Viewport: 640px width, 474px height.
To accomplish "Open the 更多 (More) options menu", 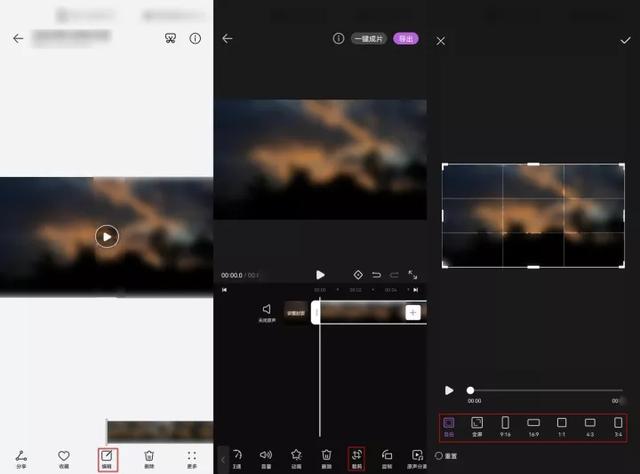I will [192, 458].
